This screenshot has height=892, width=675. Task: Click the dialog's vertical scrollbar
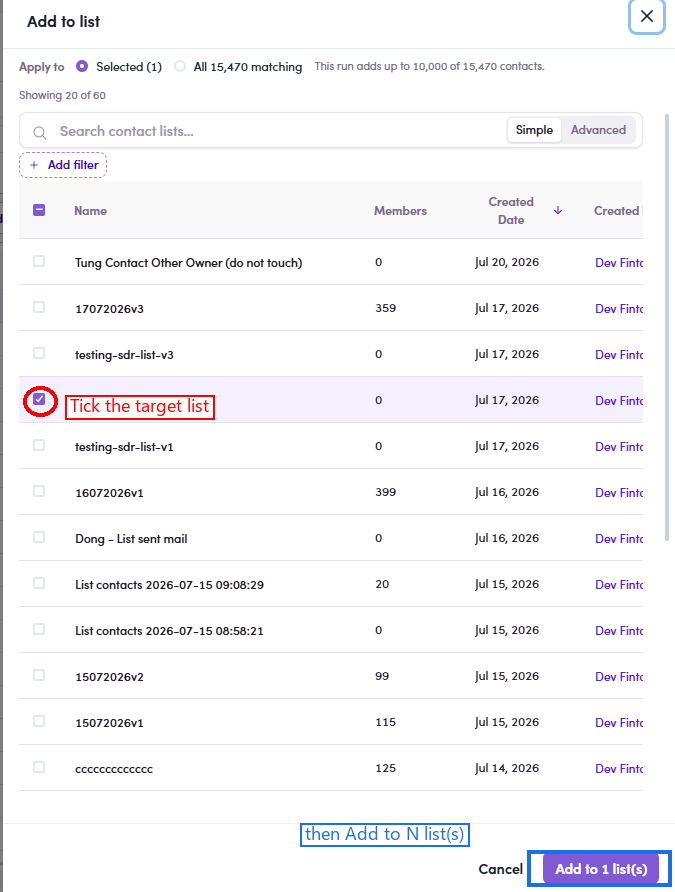667,327
